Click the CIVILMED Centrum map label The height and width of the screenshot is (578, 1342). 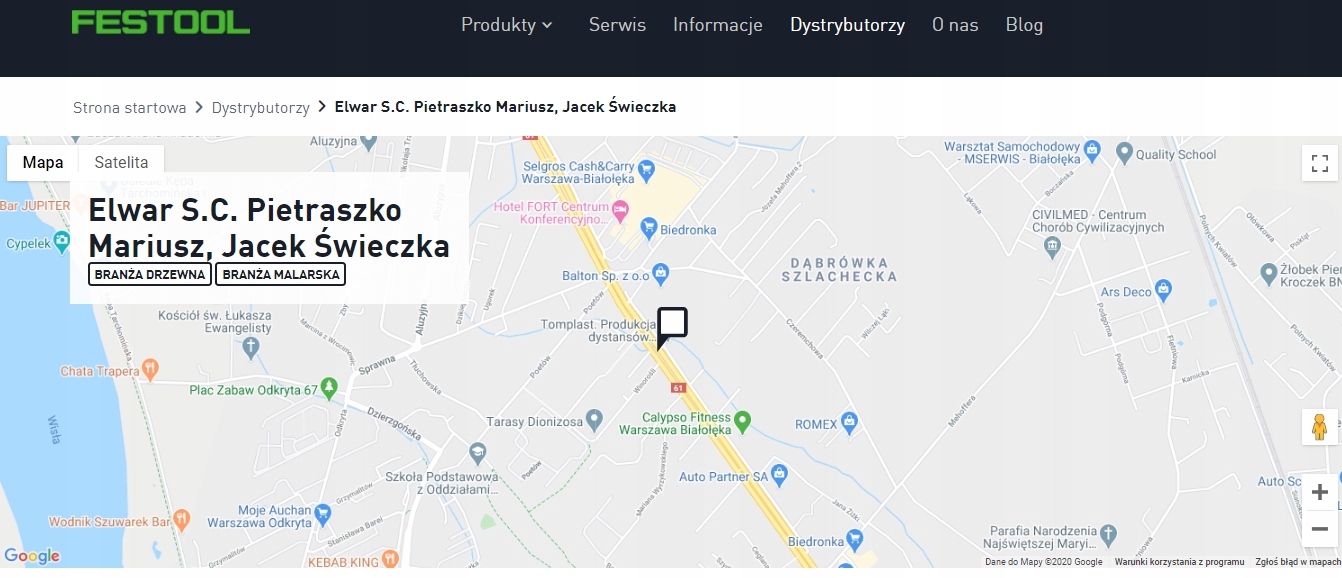(x=1098, y=221)
